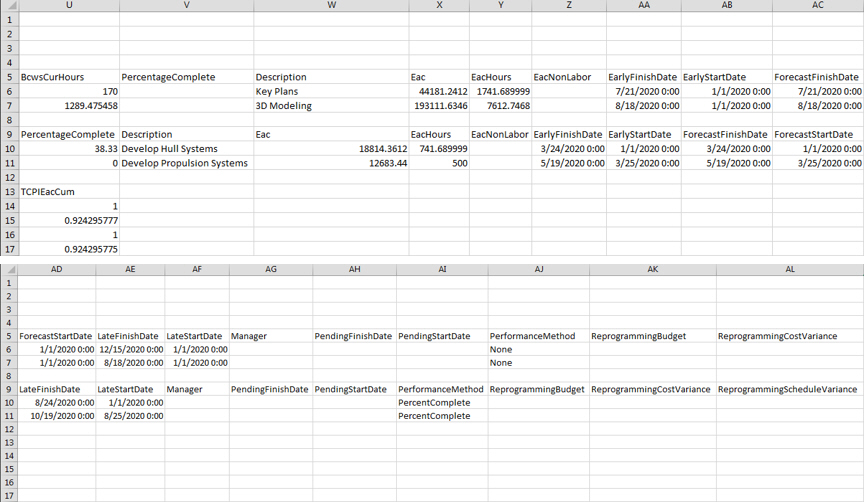Click the 12/15/2020 LateFinishDate cell
The width and height of the screenshot is (864, 502).
coord(130,350)
